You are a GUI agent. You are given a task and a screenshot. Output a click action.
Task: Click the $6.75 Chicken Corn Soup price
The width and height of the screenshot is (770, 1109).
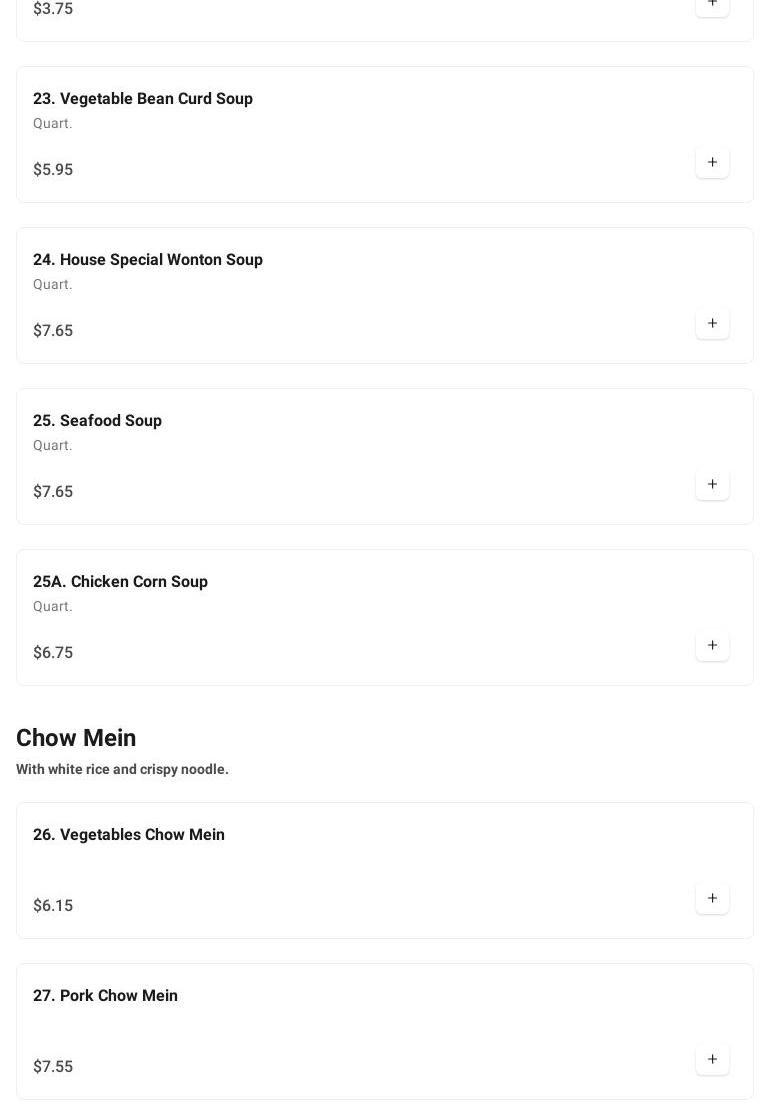(53, 652)
